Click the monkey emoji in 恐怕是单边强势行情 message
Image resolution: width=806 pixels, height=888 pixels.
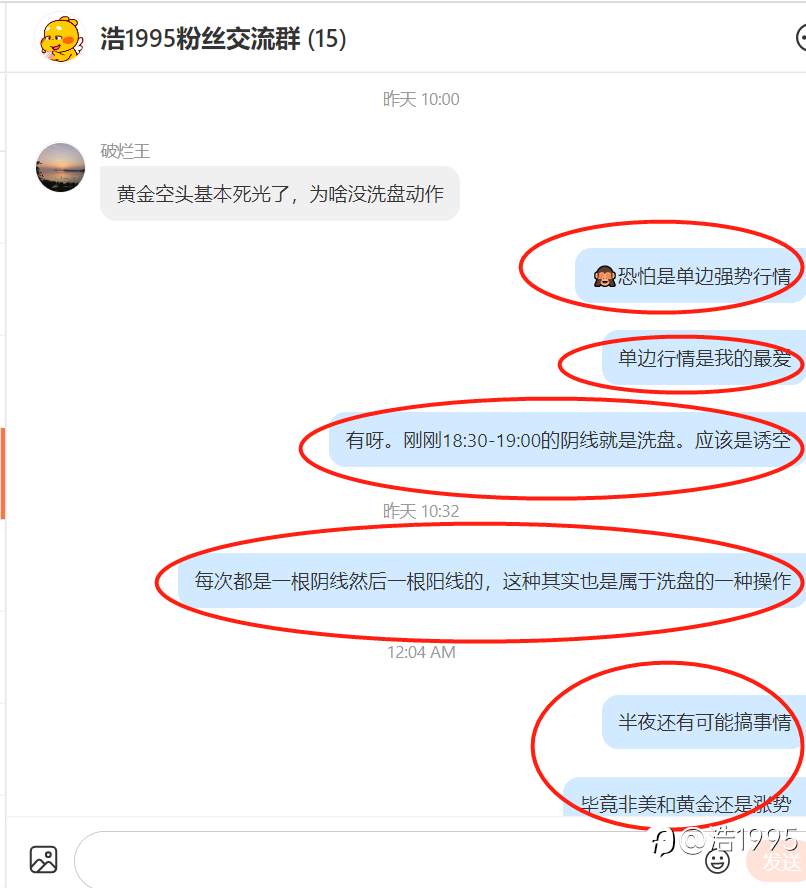(x=604, y=276)
